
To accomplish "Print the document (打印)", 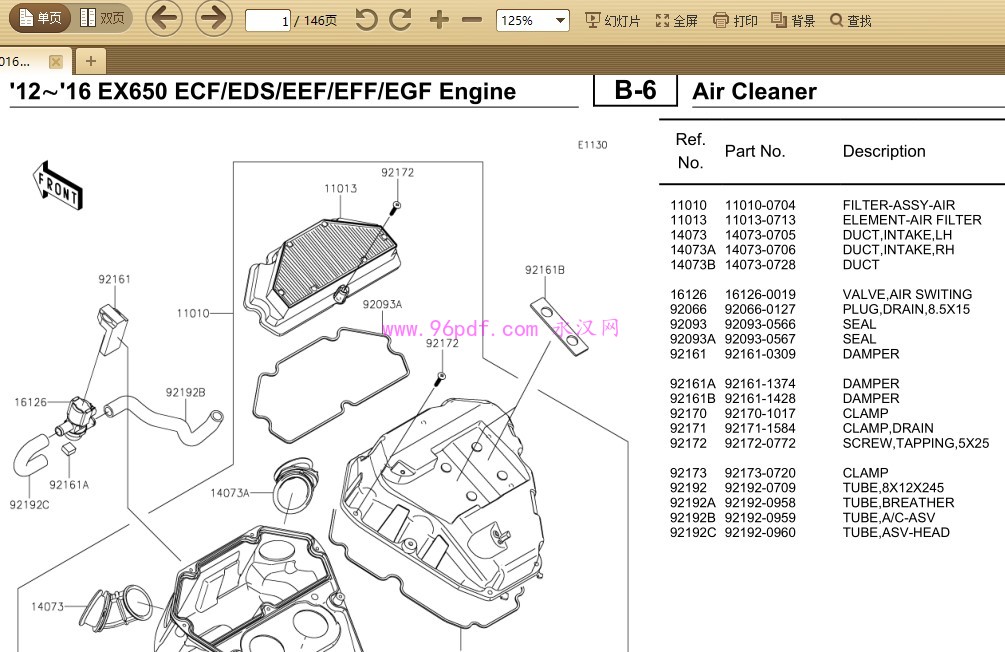I will pos(736,21).
